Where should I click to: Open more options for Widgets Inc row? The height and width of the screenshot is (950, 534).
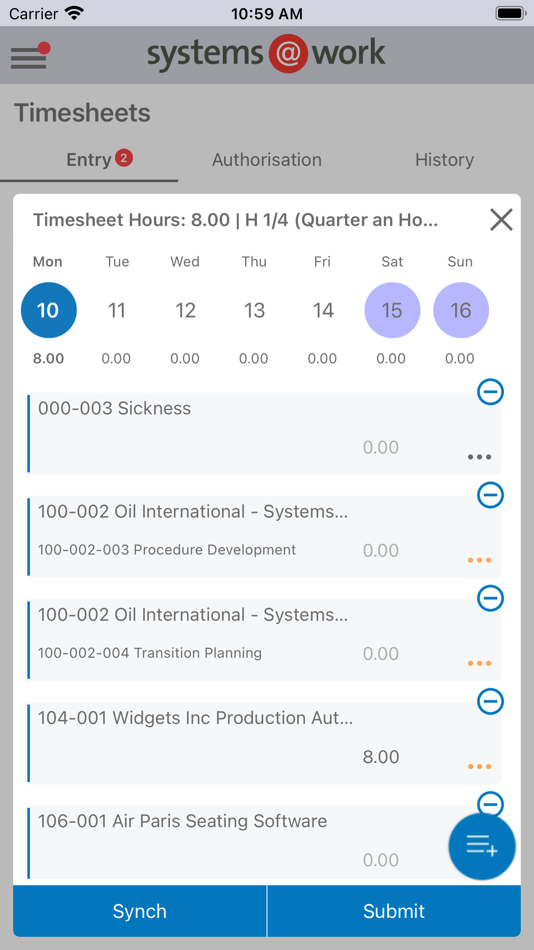click(x=479, y=766)
